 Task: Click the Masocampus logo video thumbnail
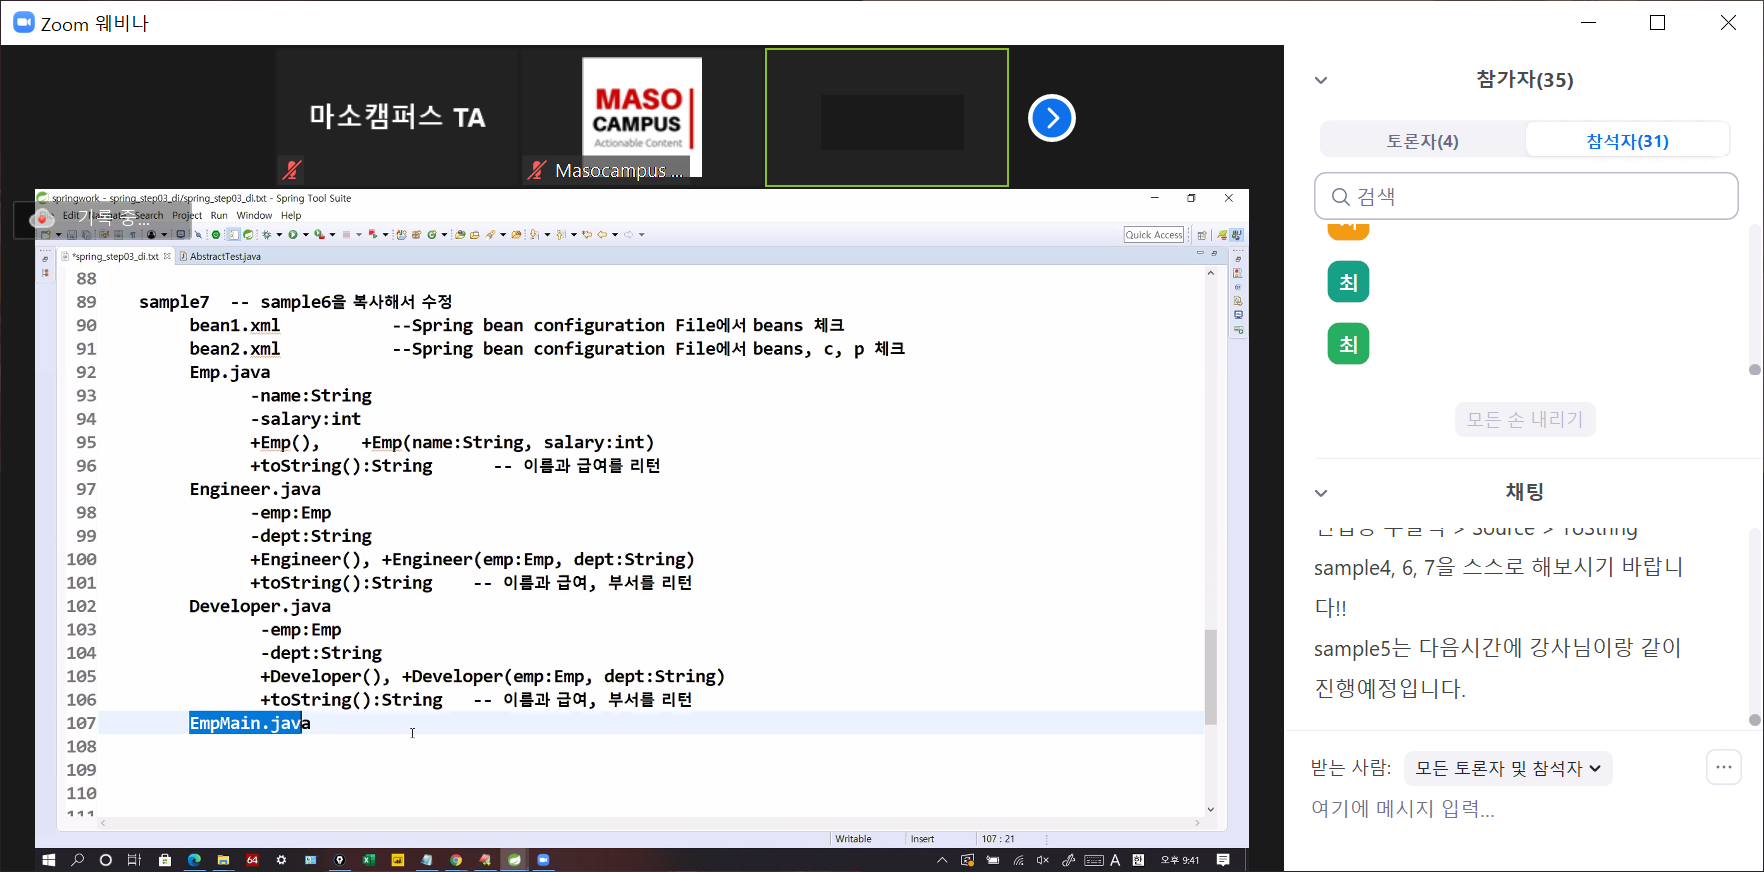click(x=641, y=117)
